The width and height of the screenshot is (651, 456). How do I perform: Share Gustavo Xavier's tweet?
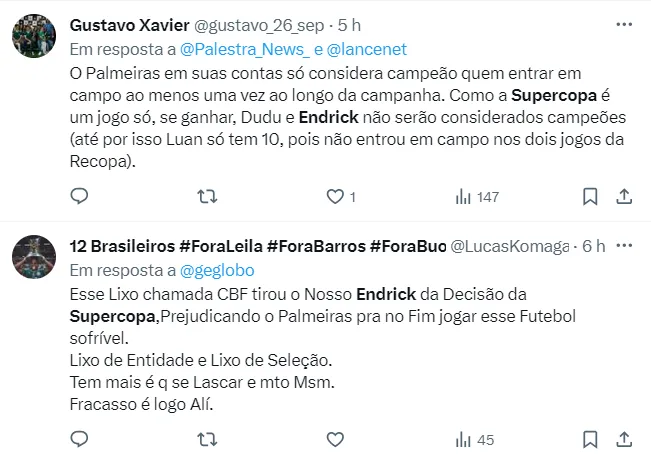coord(624,197)
